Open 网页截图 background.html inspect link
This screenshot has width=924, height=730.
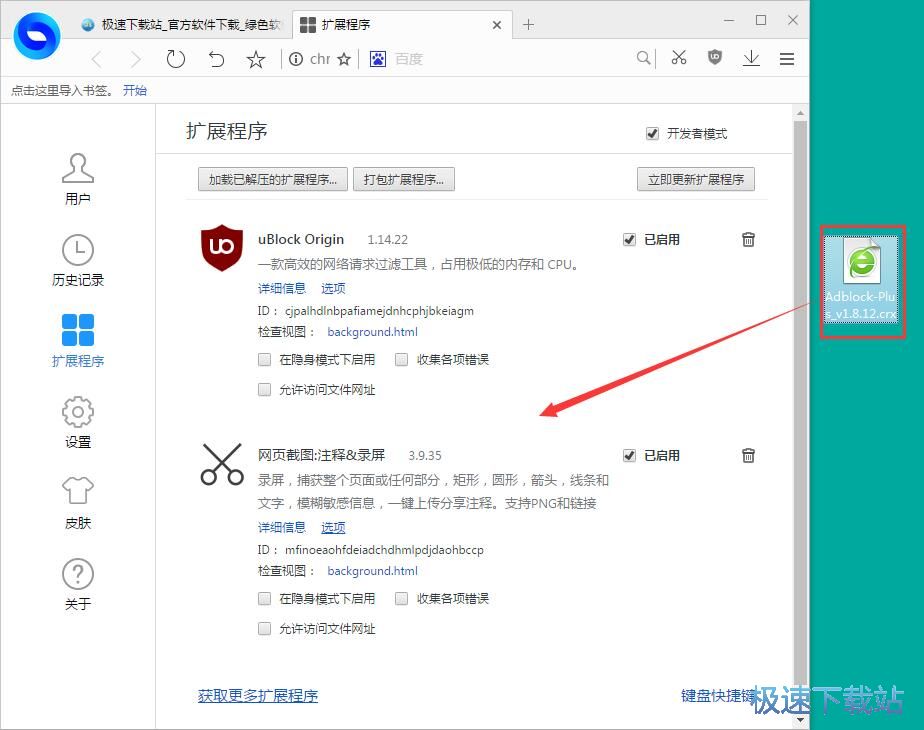[x=372, y=571]
